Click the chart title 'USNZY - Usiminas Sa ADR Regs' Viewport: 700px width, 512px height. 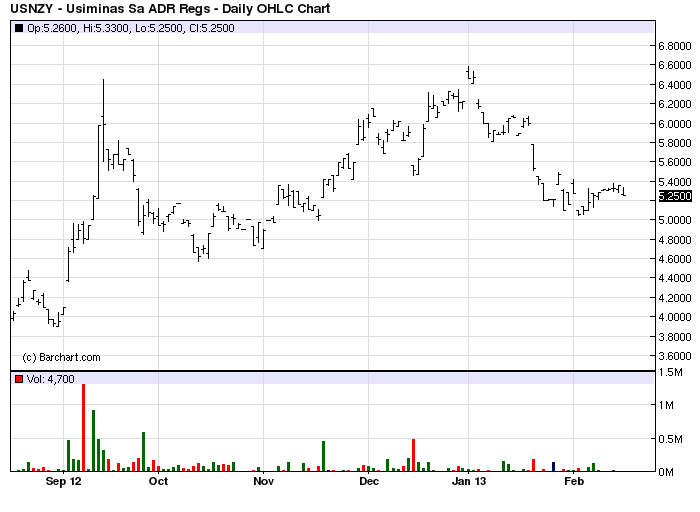[110, 8]
